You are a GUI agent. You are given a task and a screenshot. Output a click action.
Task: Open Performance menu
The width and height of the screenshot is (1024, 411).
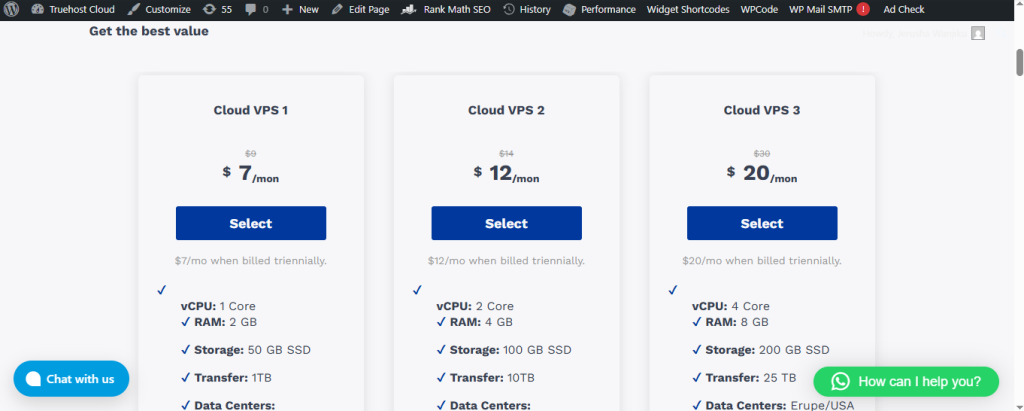point(599,10)
